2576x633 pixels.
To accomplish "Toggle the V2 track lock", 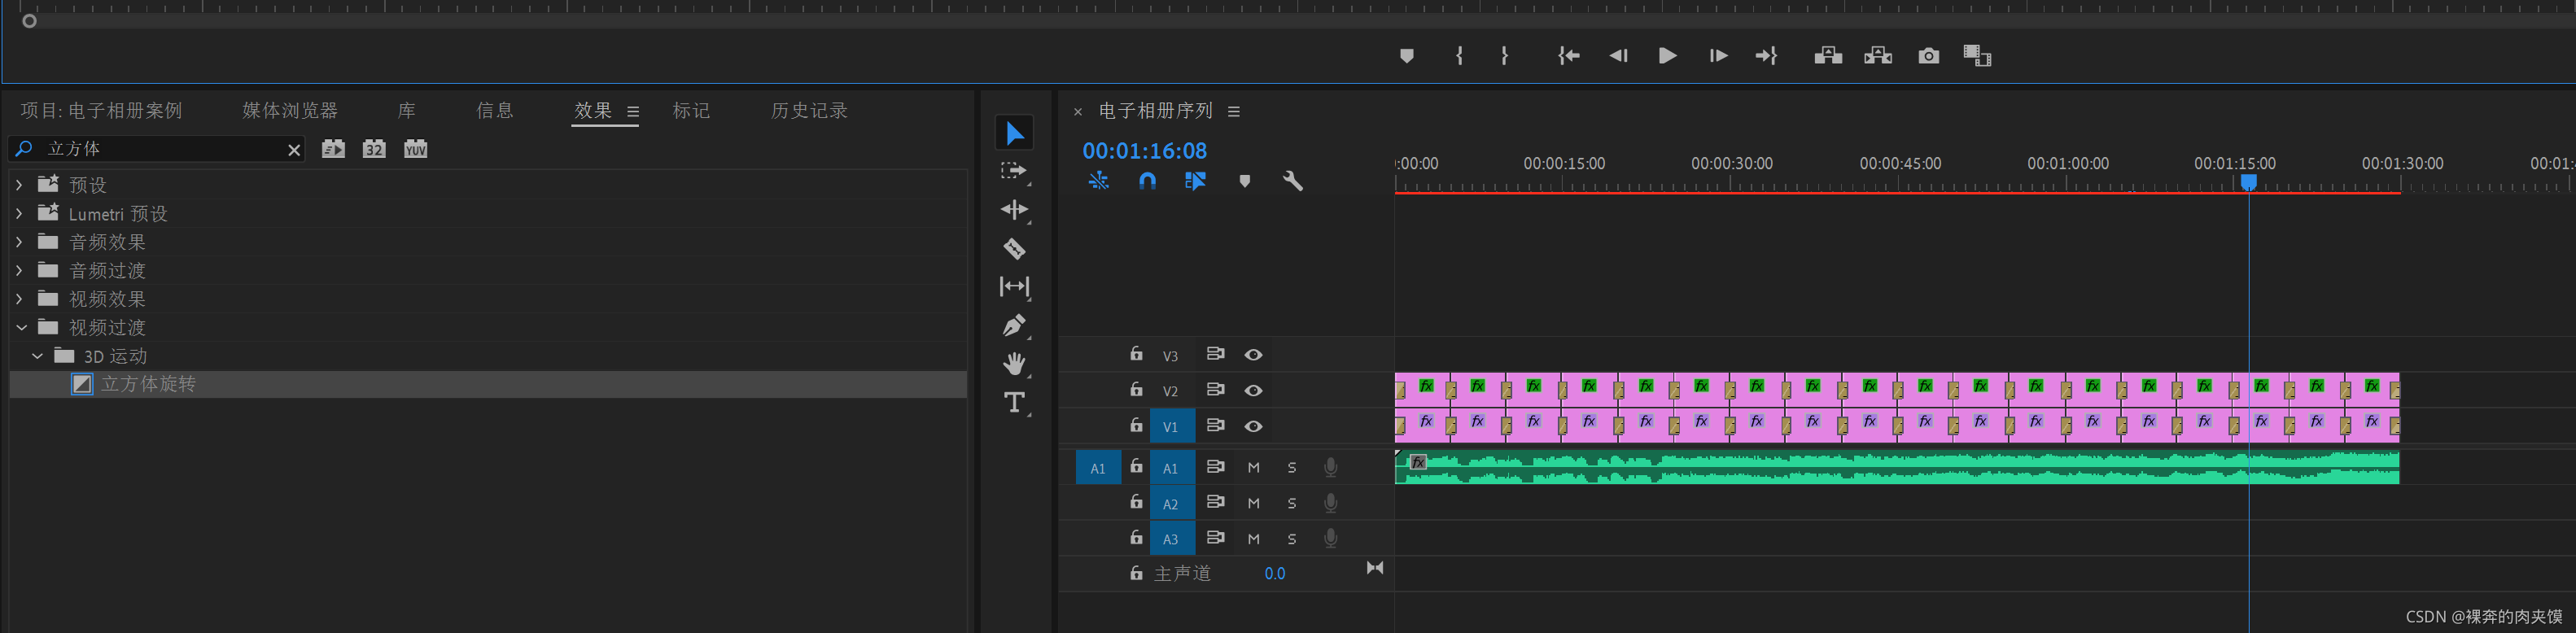I will click(x=1136, y=390).
